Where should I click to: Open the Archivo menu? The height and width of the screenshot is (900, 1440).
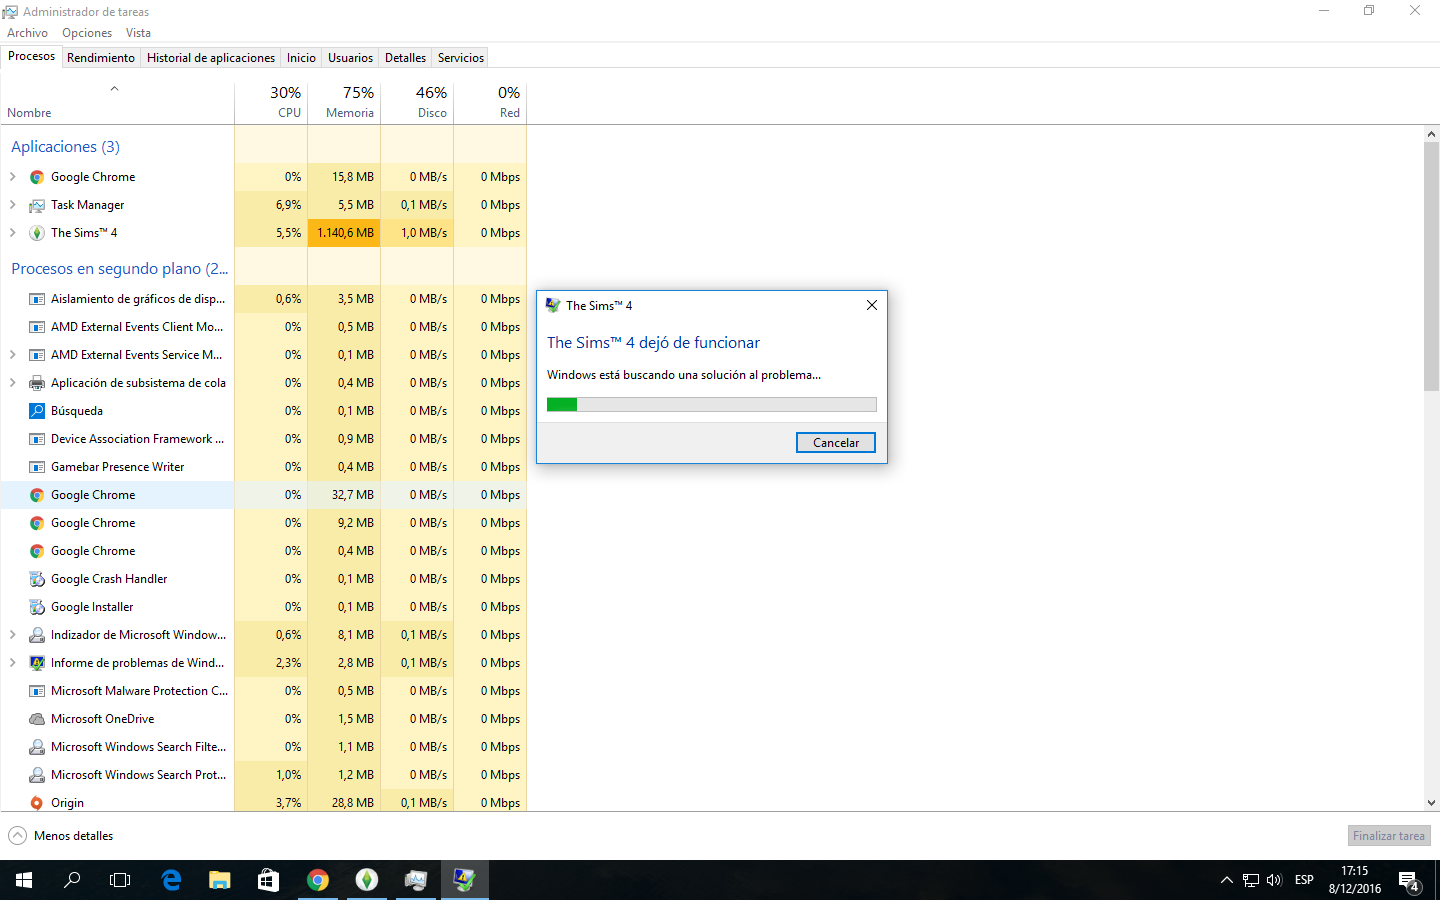tap(28, 33)
